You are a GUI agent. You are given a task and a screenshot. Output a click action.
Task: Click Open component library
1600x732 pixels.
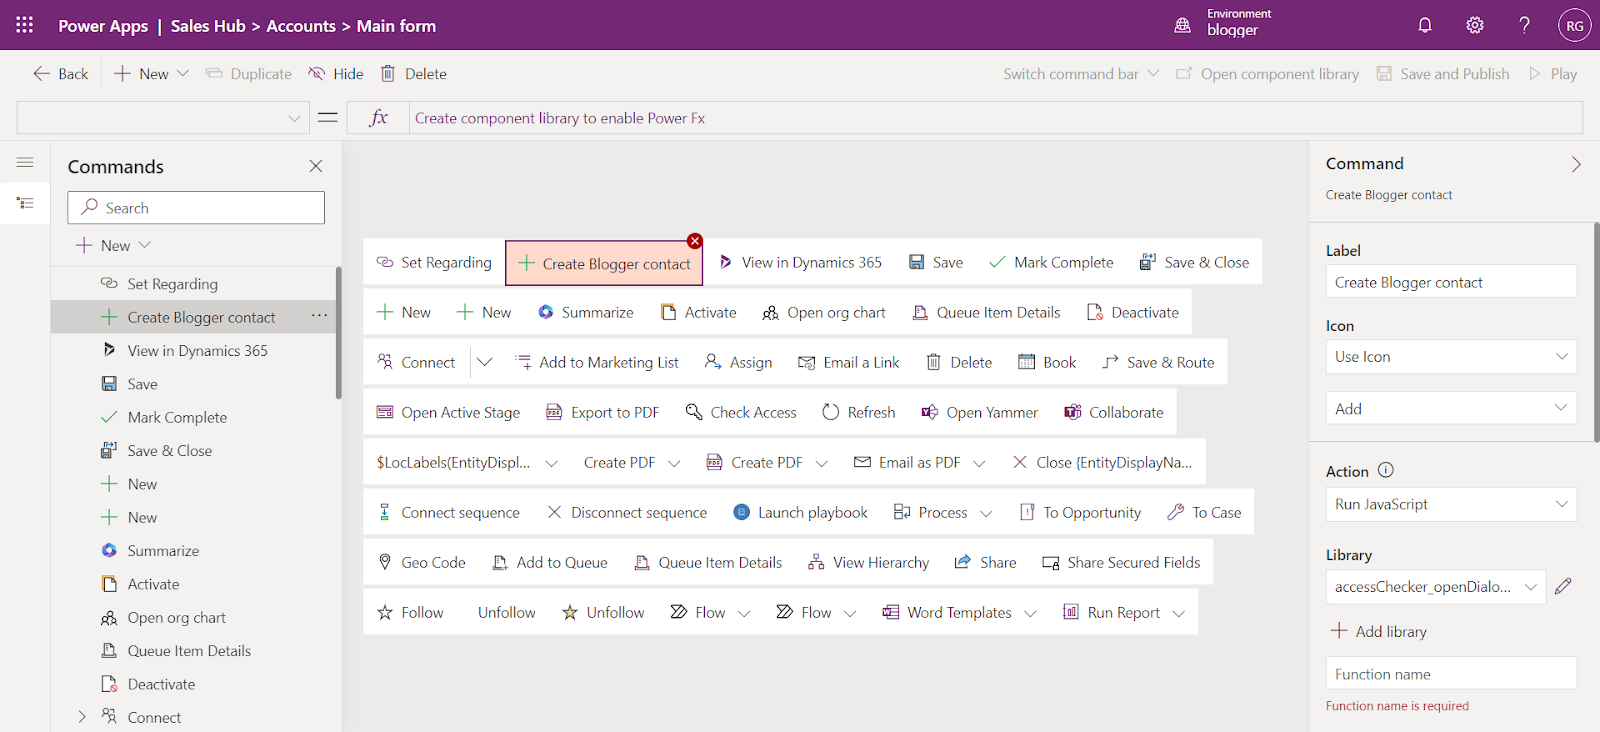coord(1268,74)
